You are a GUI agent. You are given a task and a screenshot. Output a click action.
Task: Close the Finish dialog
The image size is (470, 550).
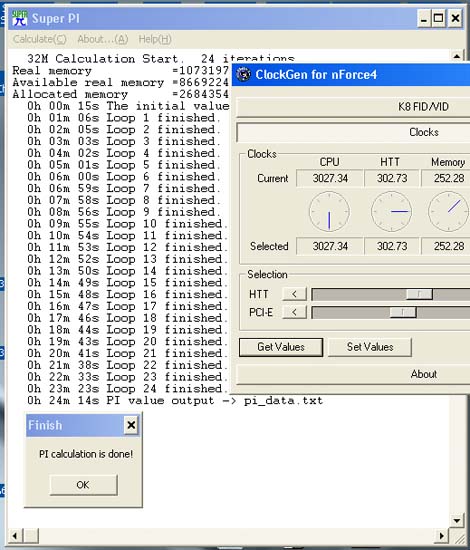click(131, 425)
